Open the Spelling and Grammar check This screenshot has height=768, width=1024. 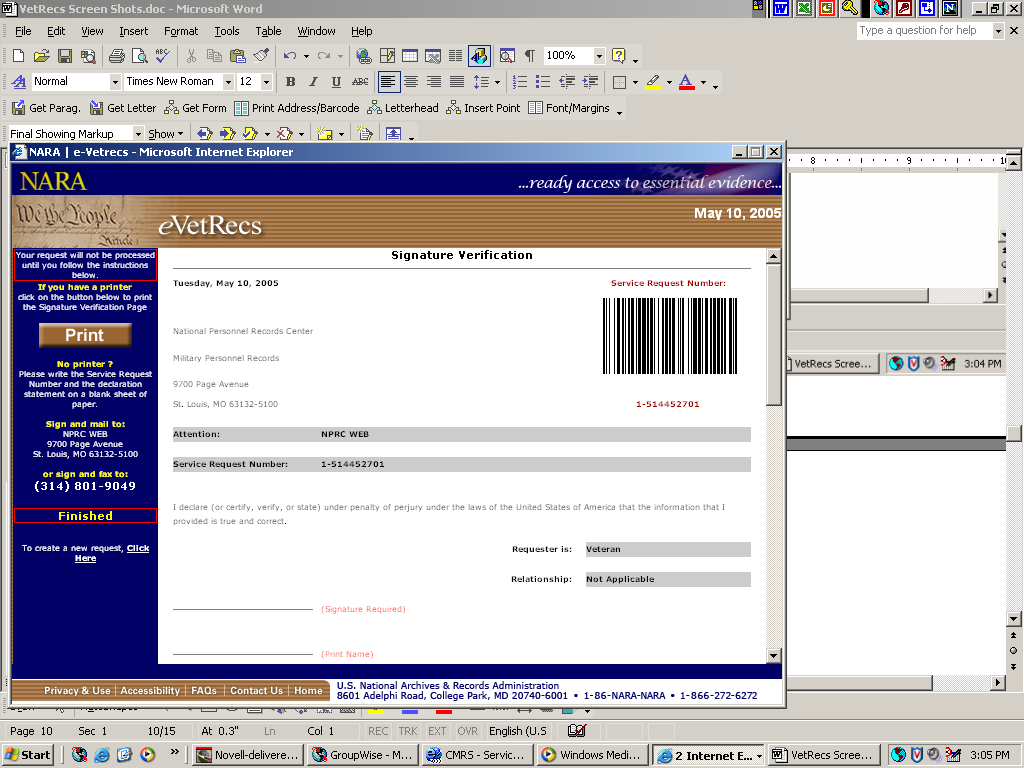pyautogui.click(x=162, y=56)
